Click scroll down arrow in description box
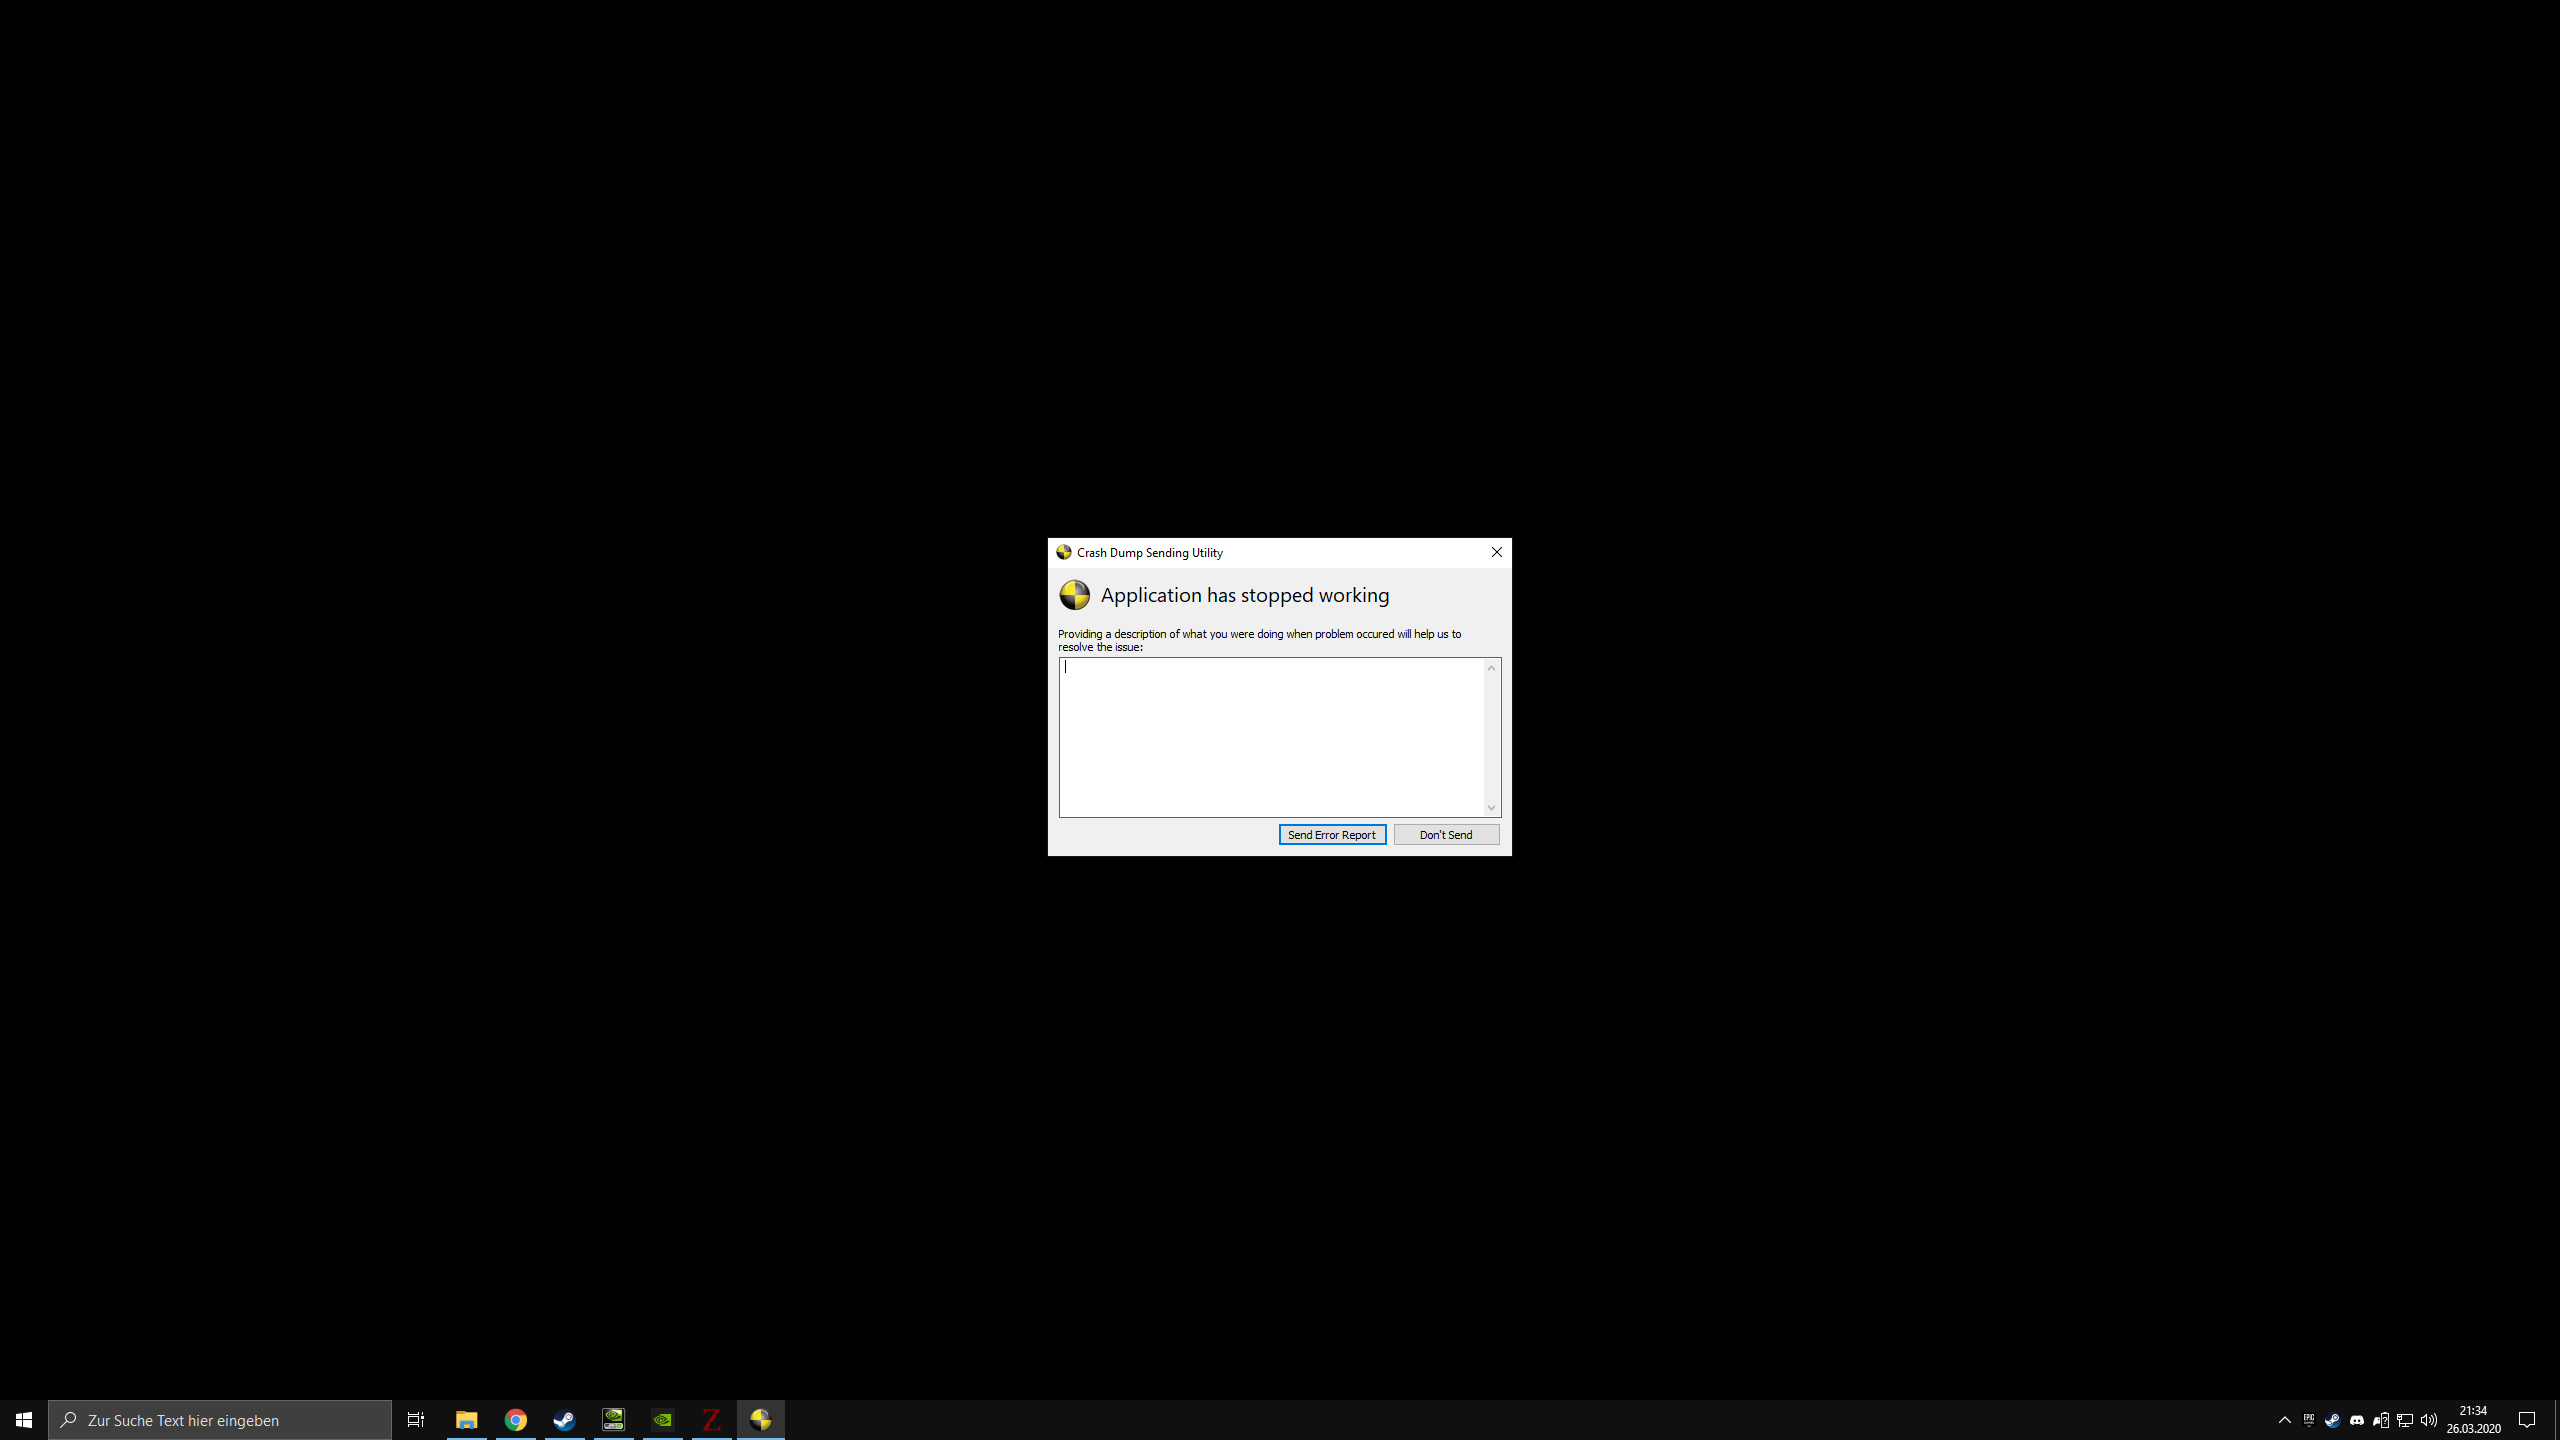This screenshot has width=2560, height=1440. point(1491,807)
